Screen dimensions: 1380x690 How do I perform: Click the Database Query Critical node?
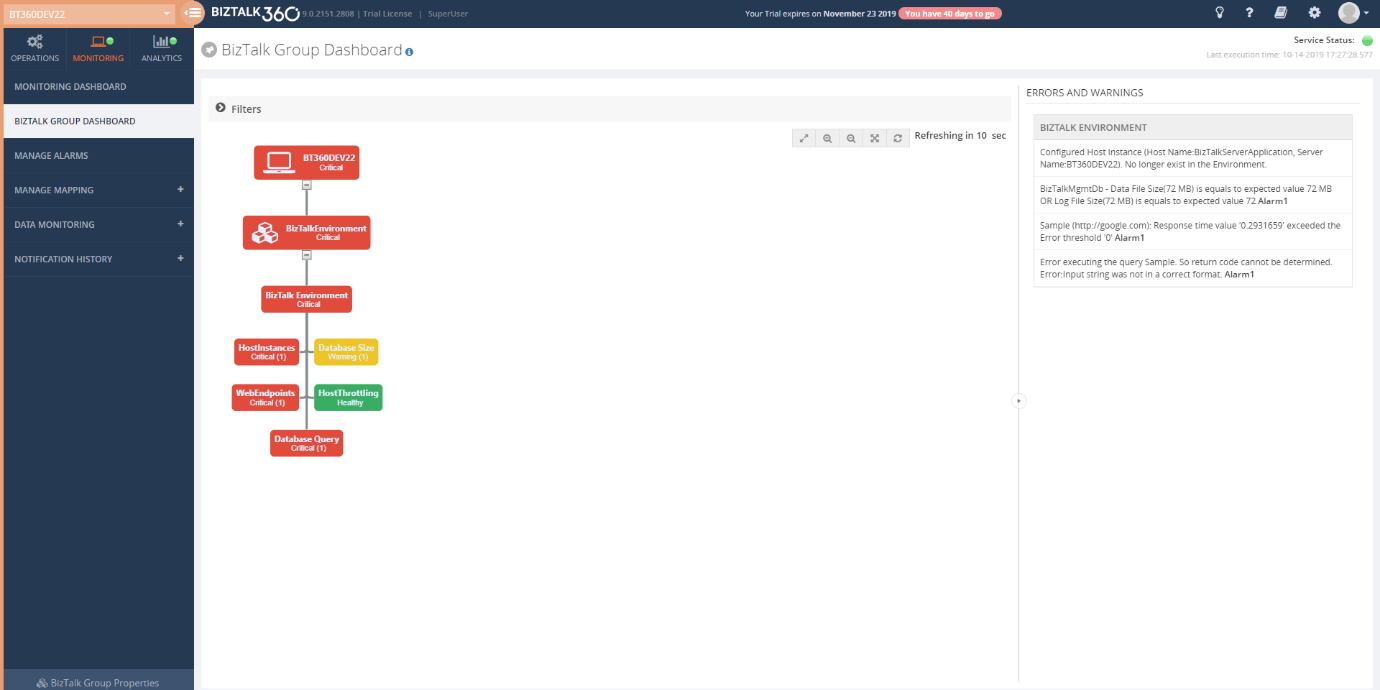click(x=306, y=443)
